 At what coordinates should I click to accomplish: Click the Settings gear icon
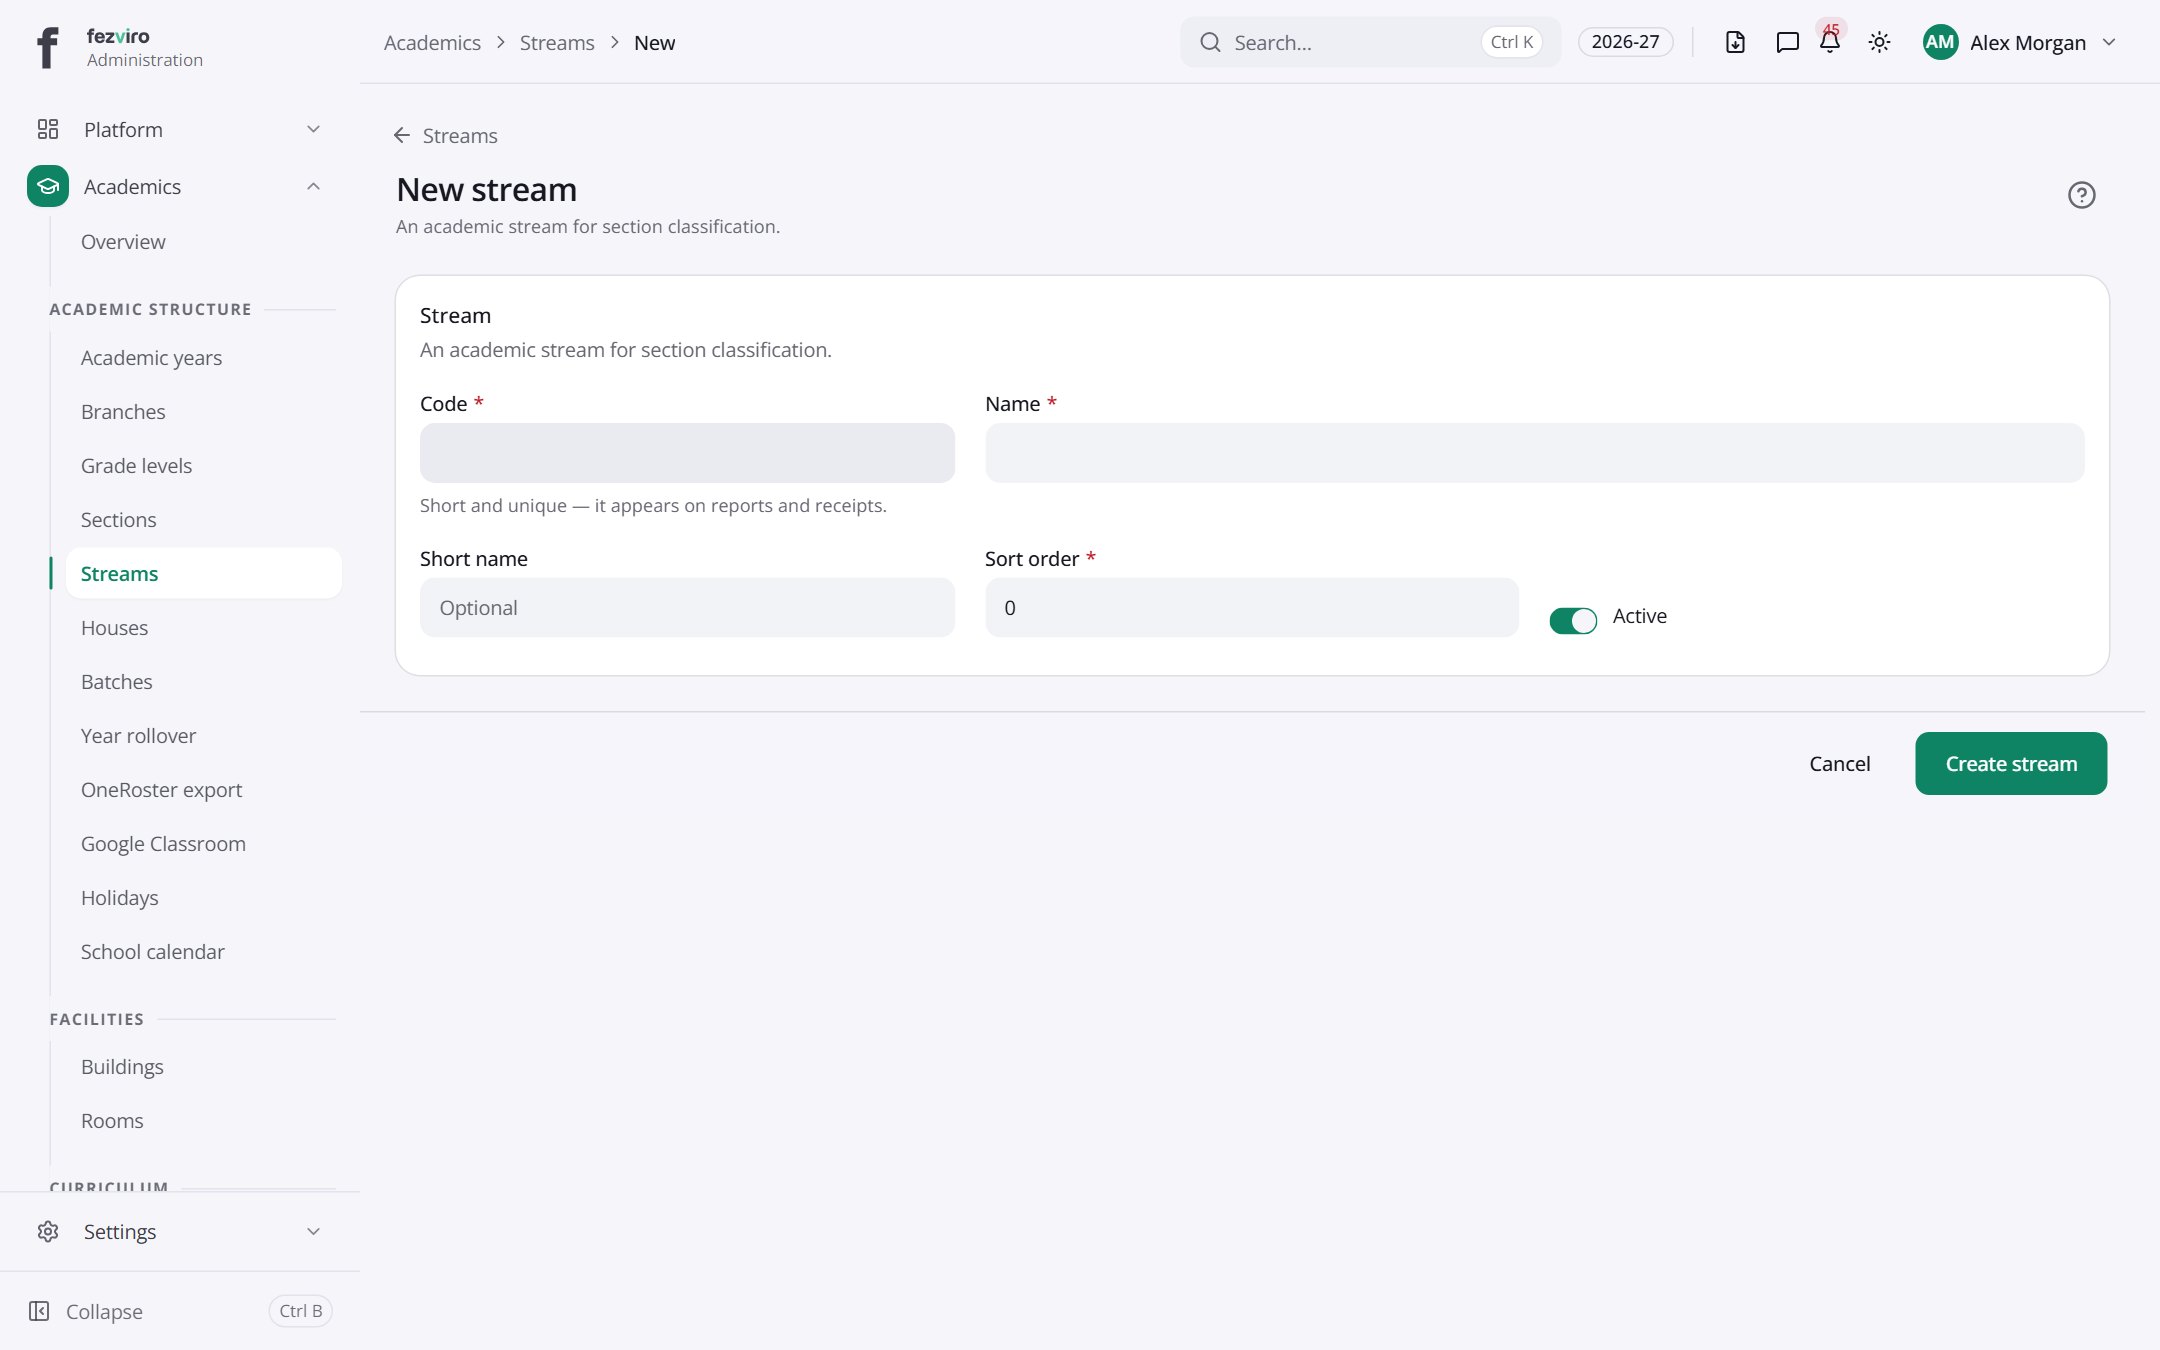[x=48, y=1231]
